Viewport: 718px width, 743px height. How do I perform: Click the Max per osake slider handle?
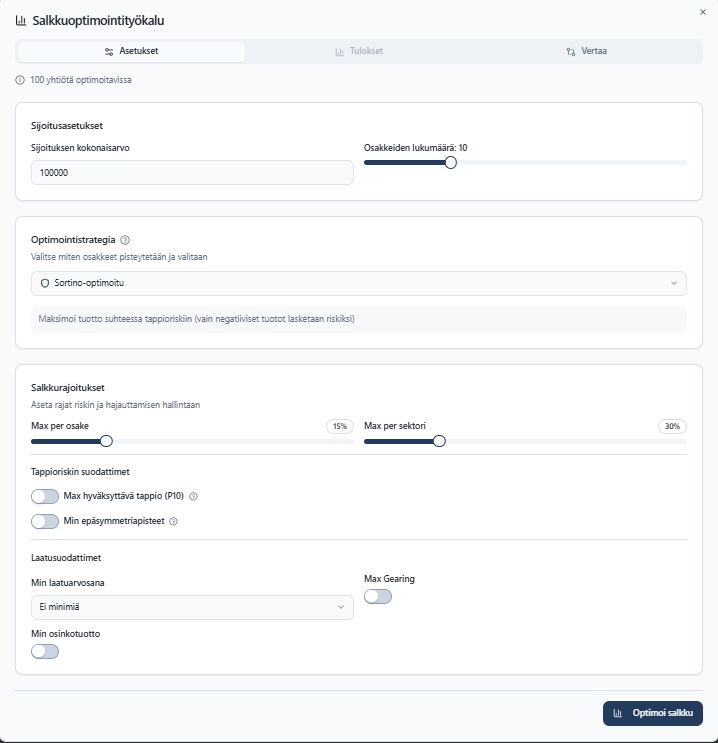[106, 441]
